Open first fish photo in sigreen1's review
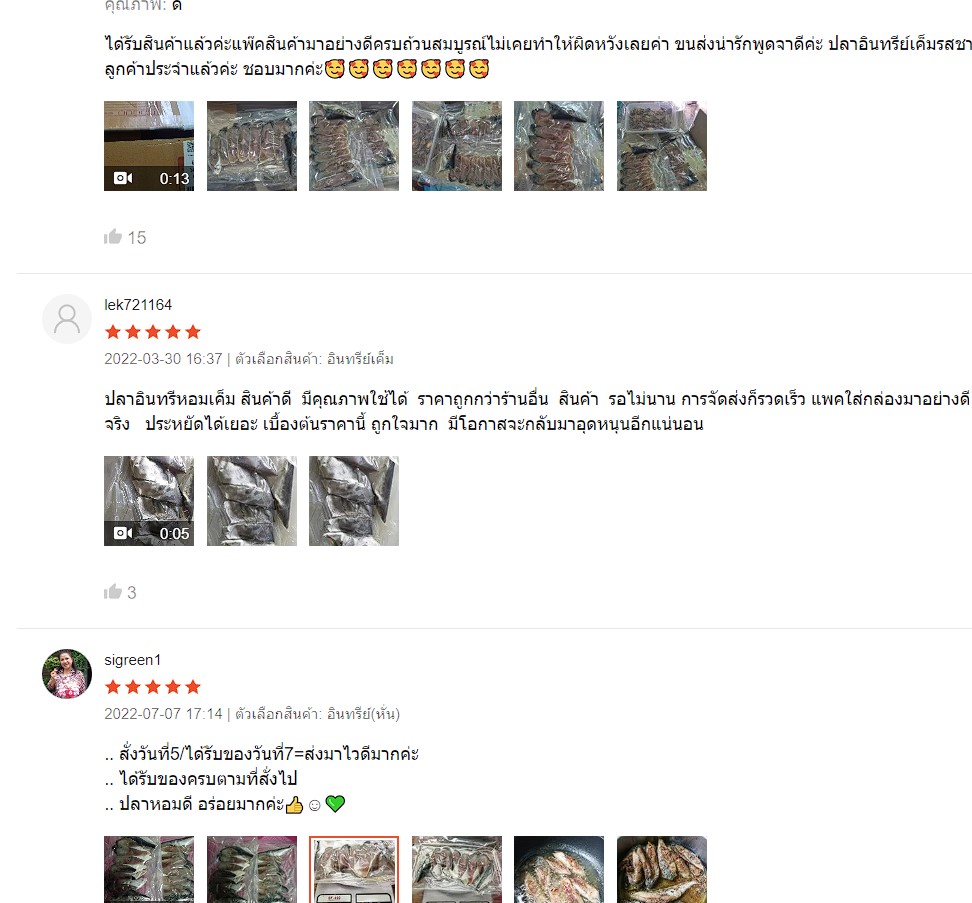This screenshot has height=903, width=972. click(149, 870)
